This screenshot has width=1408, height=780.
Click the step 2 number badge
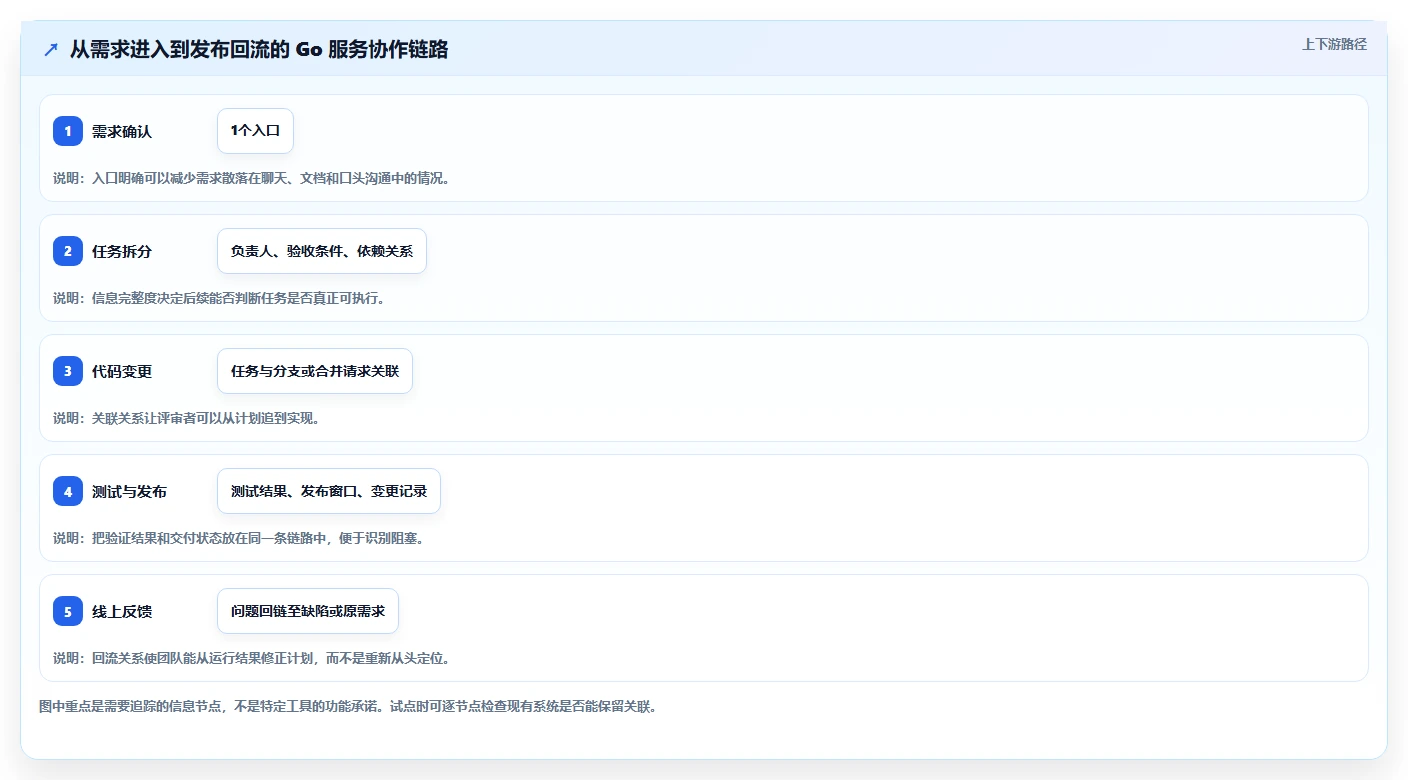click(x=68, y=251)
